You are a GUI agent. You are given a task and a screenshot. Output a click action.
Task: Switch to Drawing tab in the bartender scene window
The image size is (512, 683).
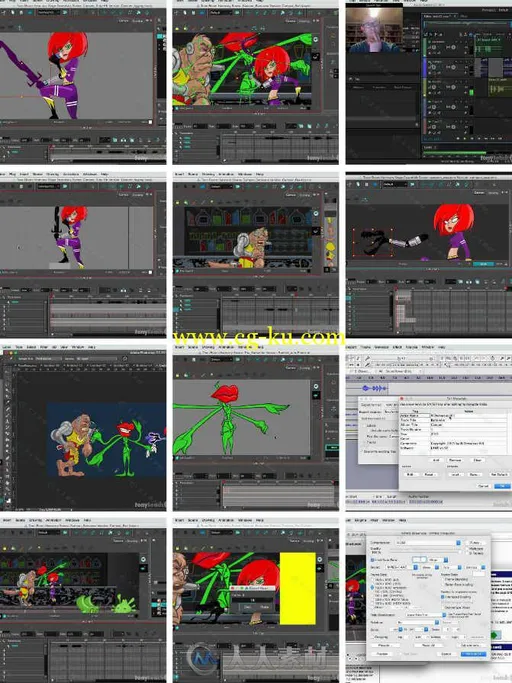click(x=305, y=195)
